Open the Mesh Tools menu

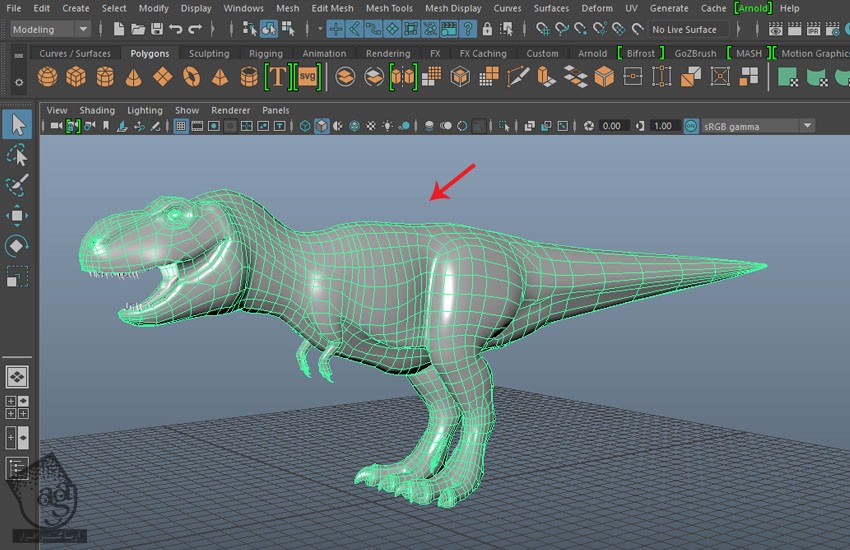(x=388, y=8)
